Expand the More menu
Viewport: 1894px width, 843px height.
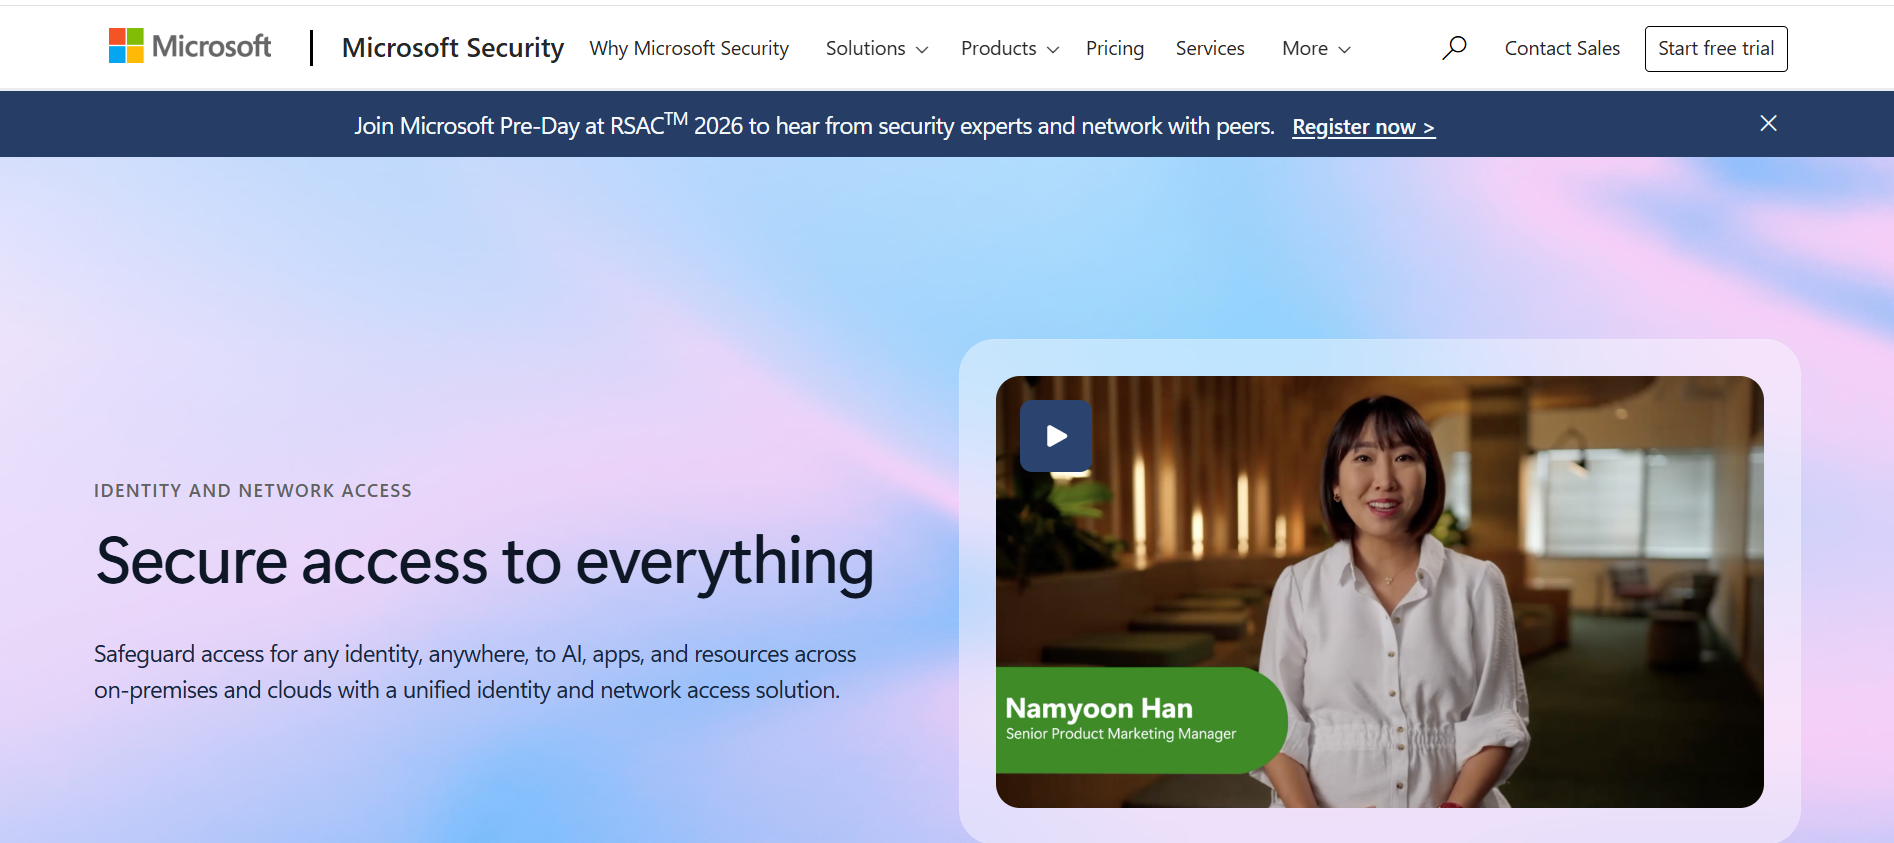[x=1316, y=48]
